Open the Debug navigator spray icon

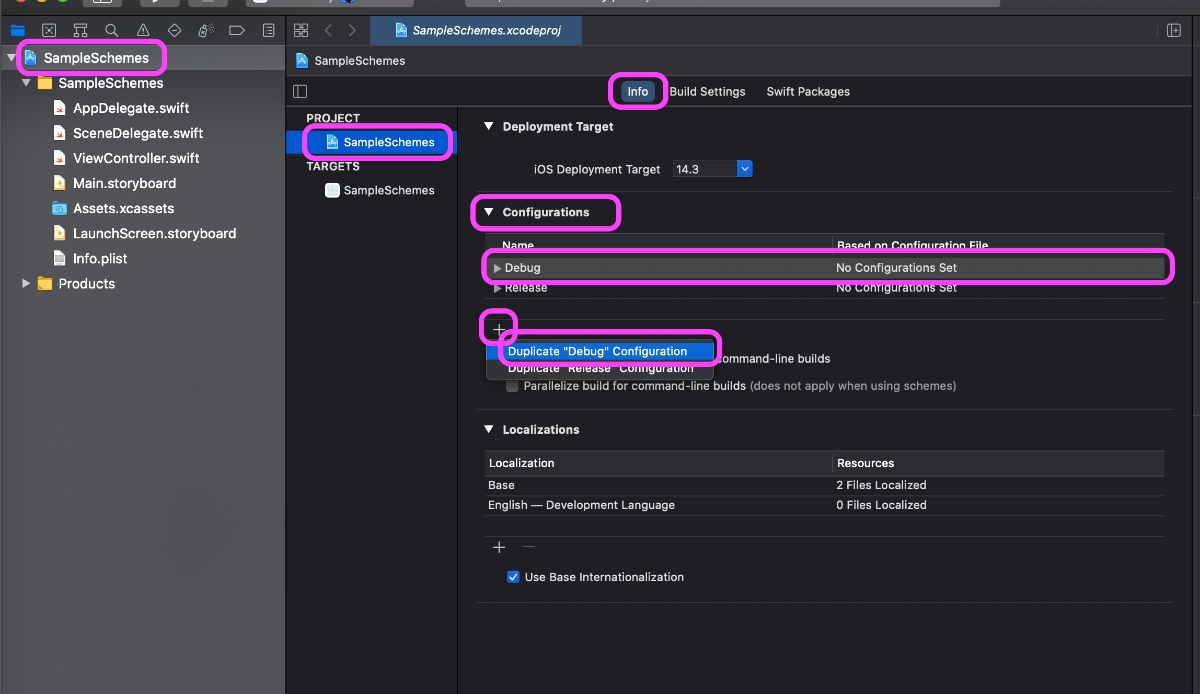point(206,30)
